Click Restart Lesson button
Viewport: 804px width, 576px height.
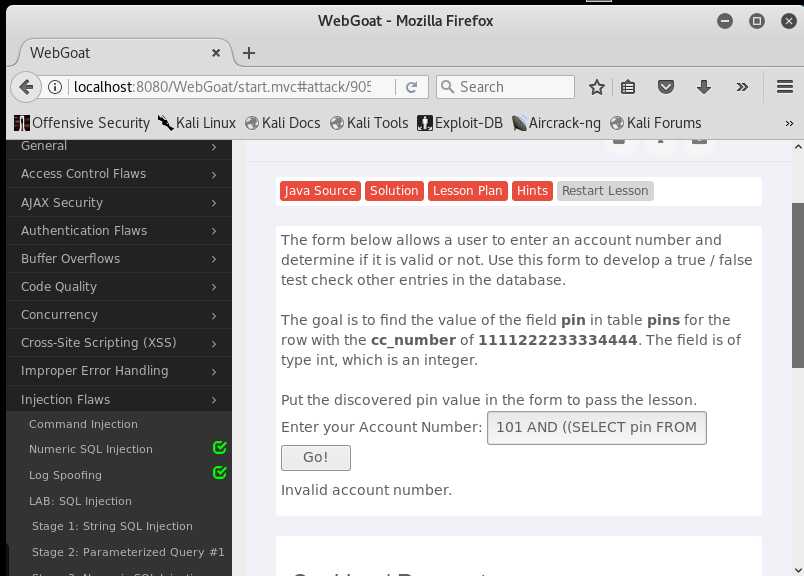(x=605, y=191)
